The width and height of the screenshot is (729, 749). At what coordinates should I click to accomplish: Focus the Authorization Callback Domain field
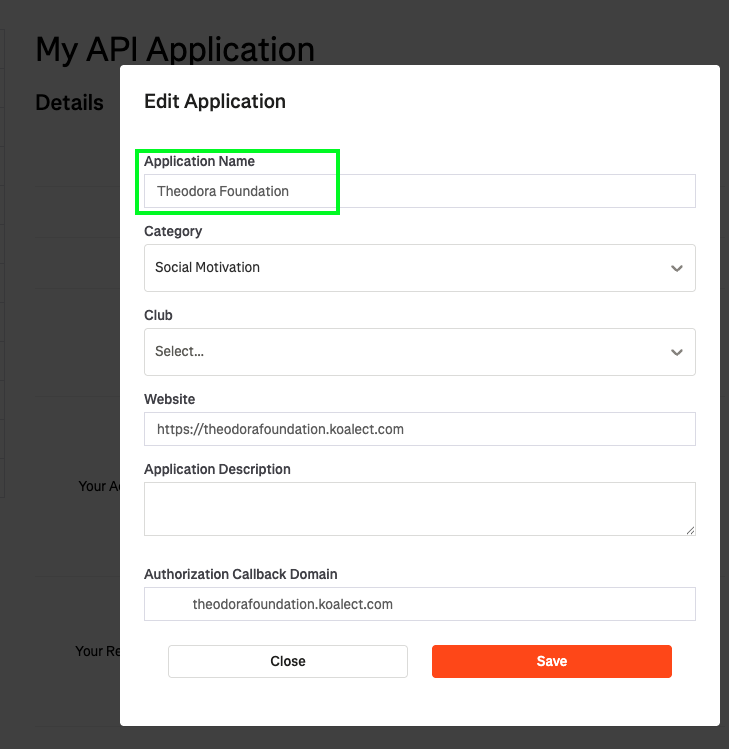pos(419,604)
